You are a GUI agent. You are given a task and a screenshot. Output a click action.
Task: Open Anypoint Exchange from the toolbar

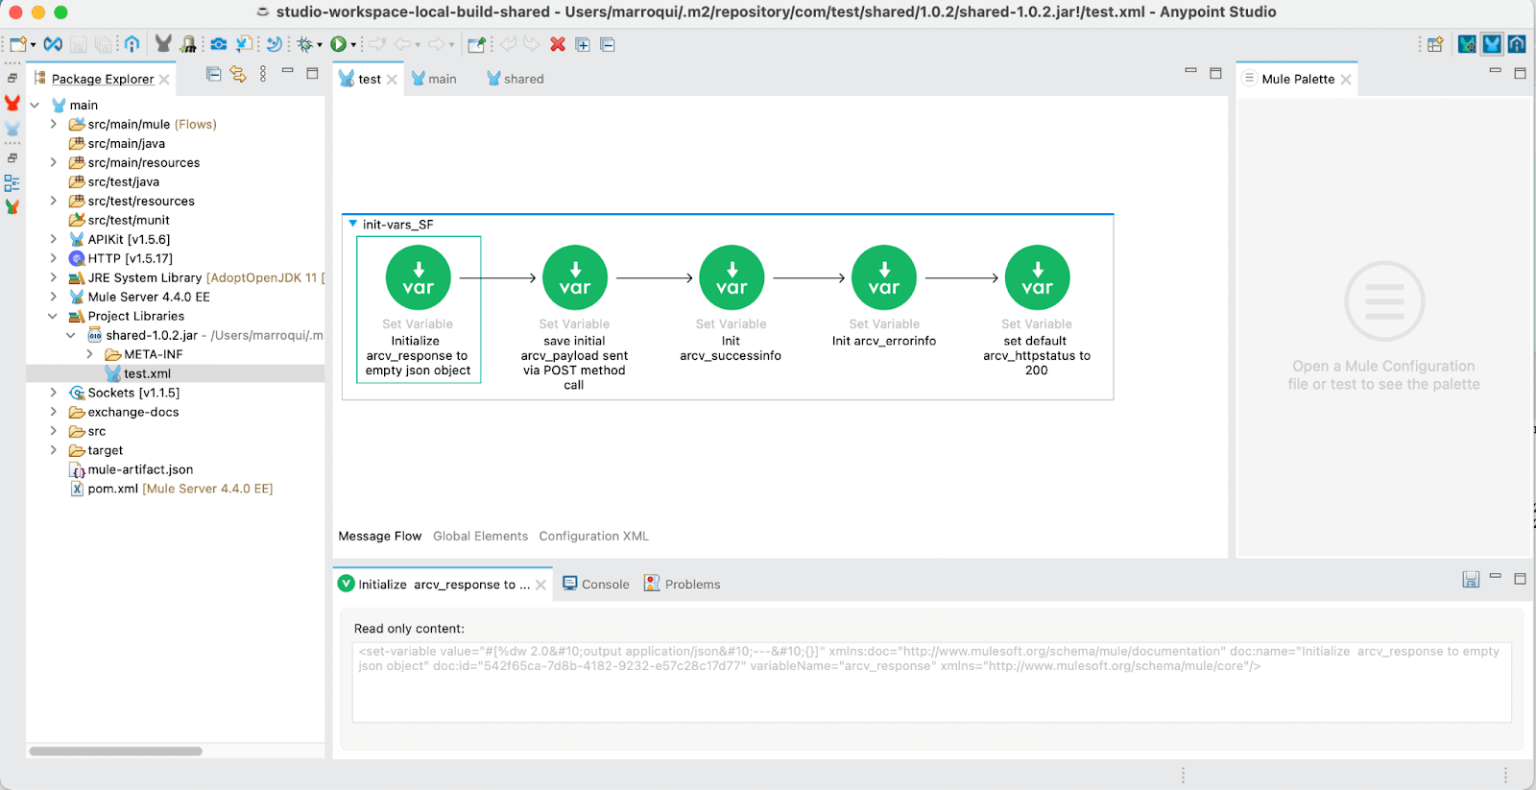[52, 44]
